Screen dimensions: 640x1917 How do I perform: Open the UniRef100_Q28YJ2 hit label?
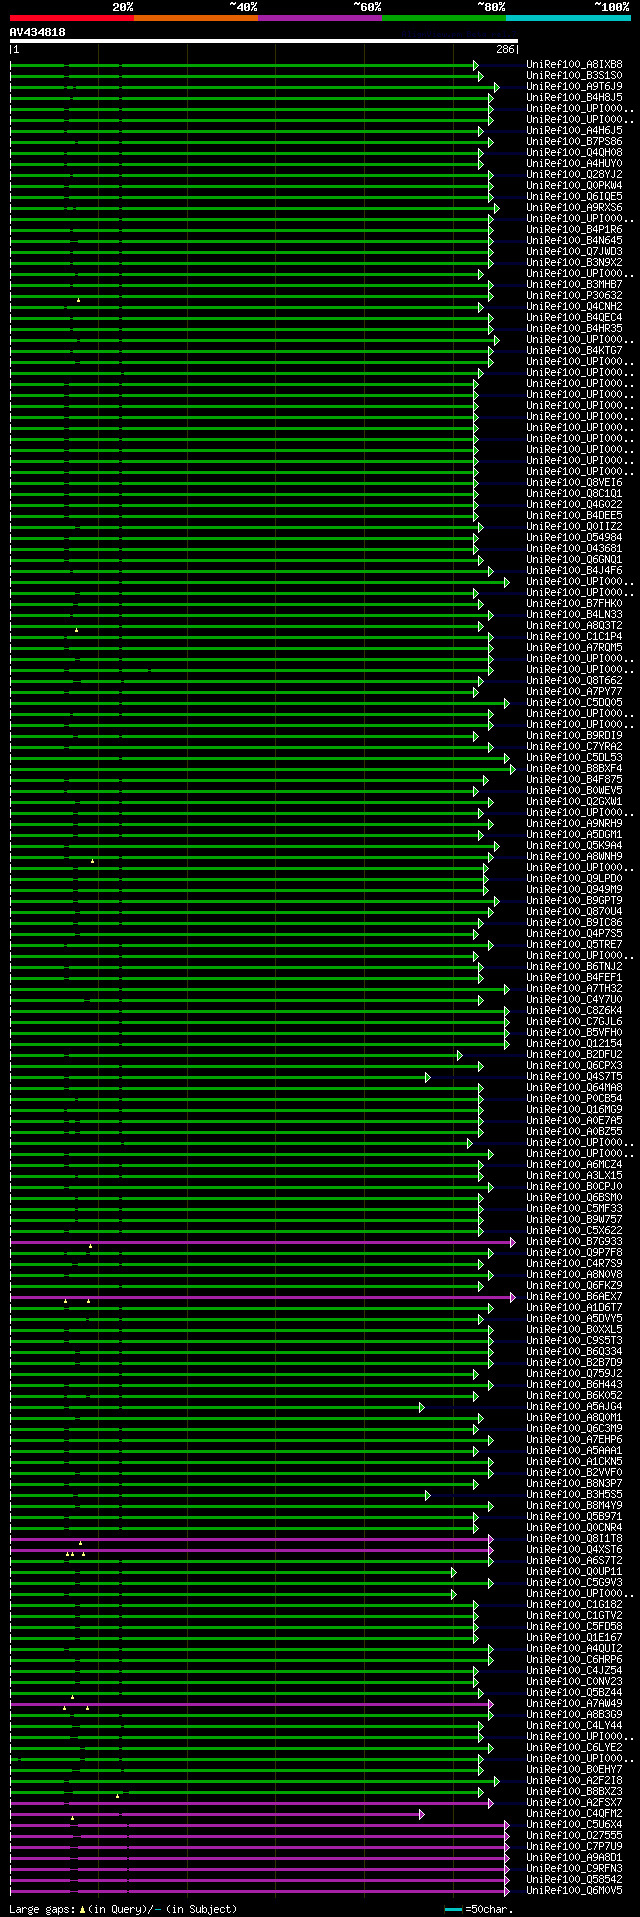coord(574,175)
